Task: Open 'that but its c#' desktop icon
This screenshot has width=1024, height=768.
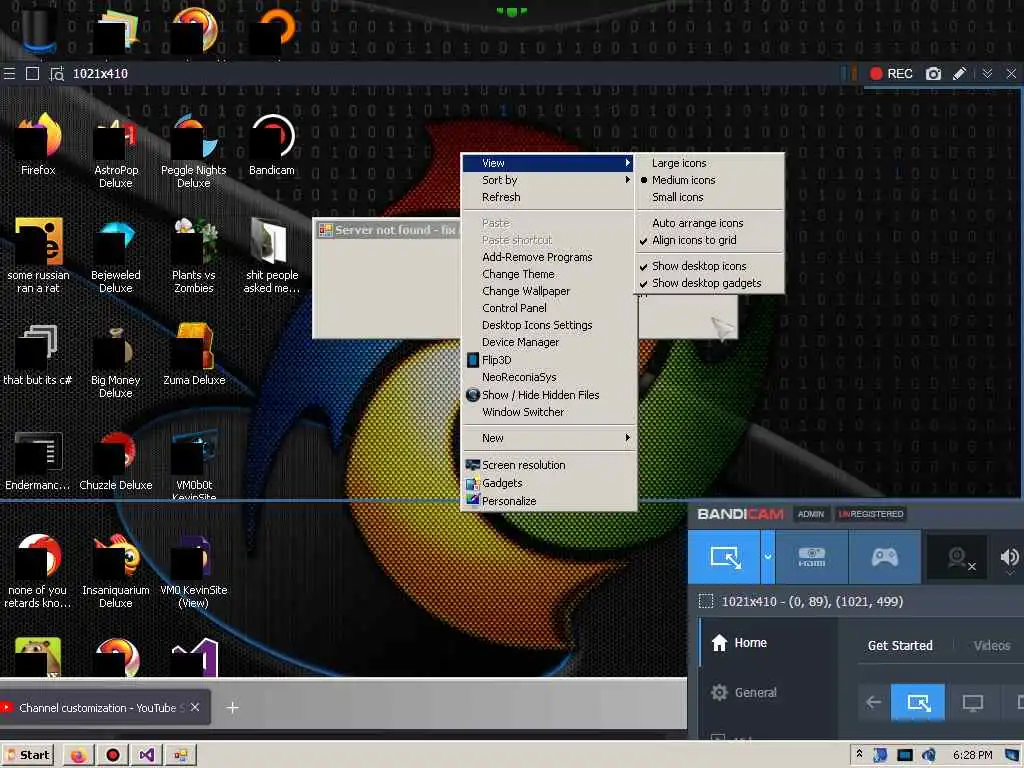Action: [37, 355]
